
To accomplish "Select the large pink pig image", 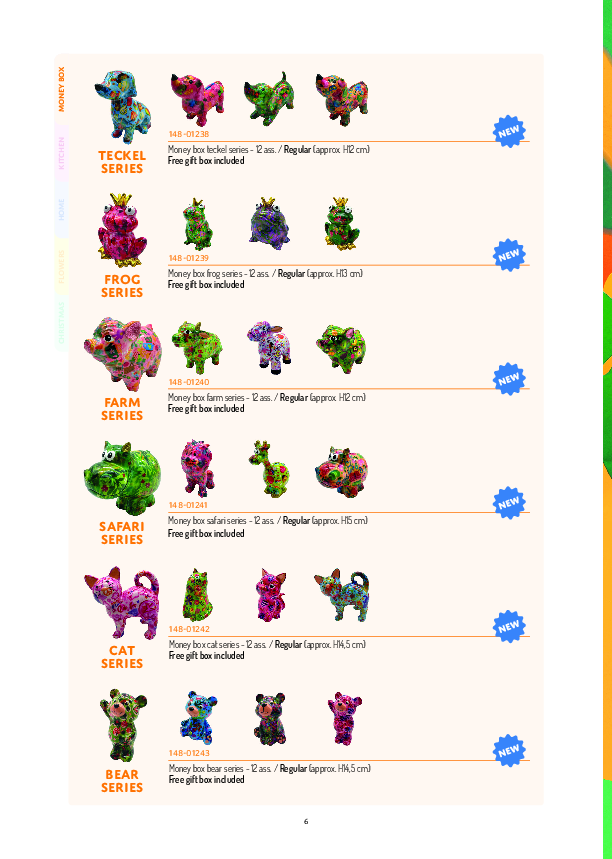I will click(x=123, y=354).
